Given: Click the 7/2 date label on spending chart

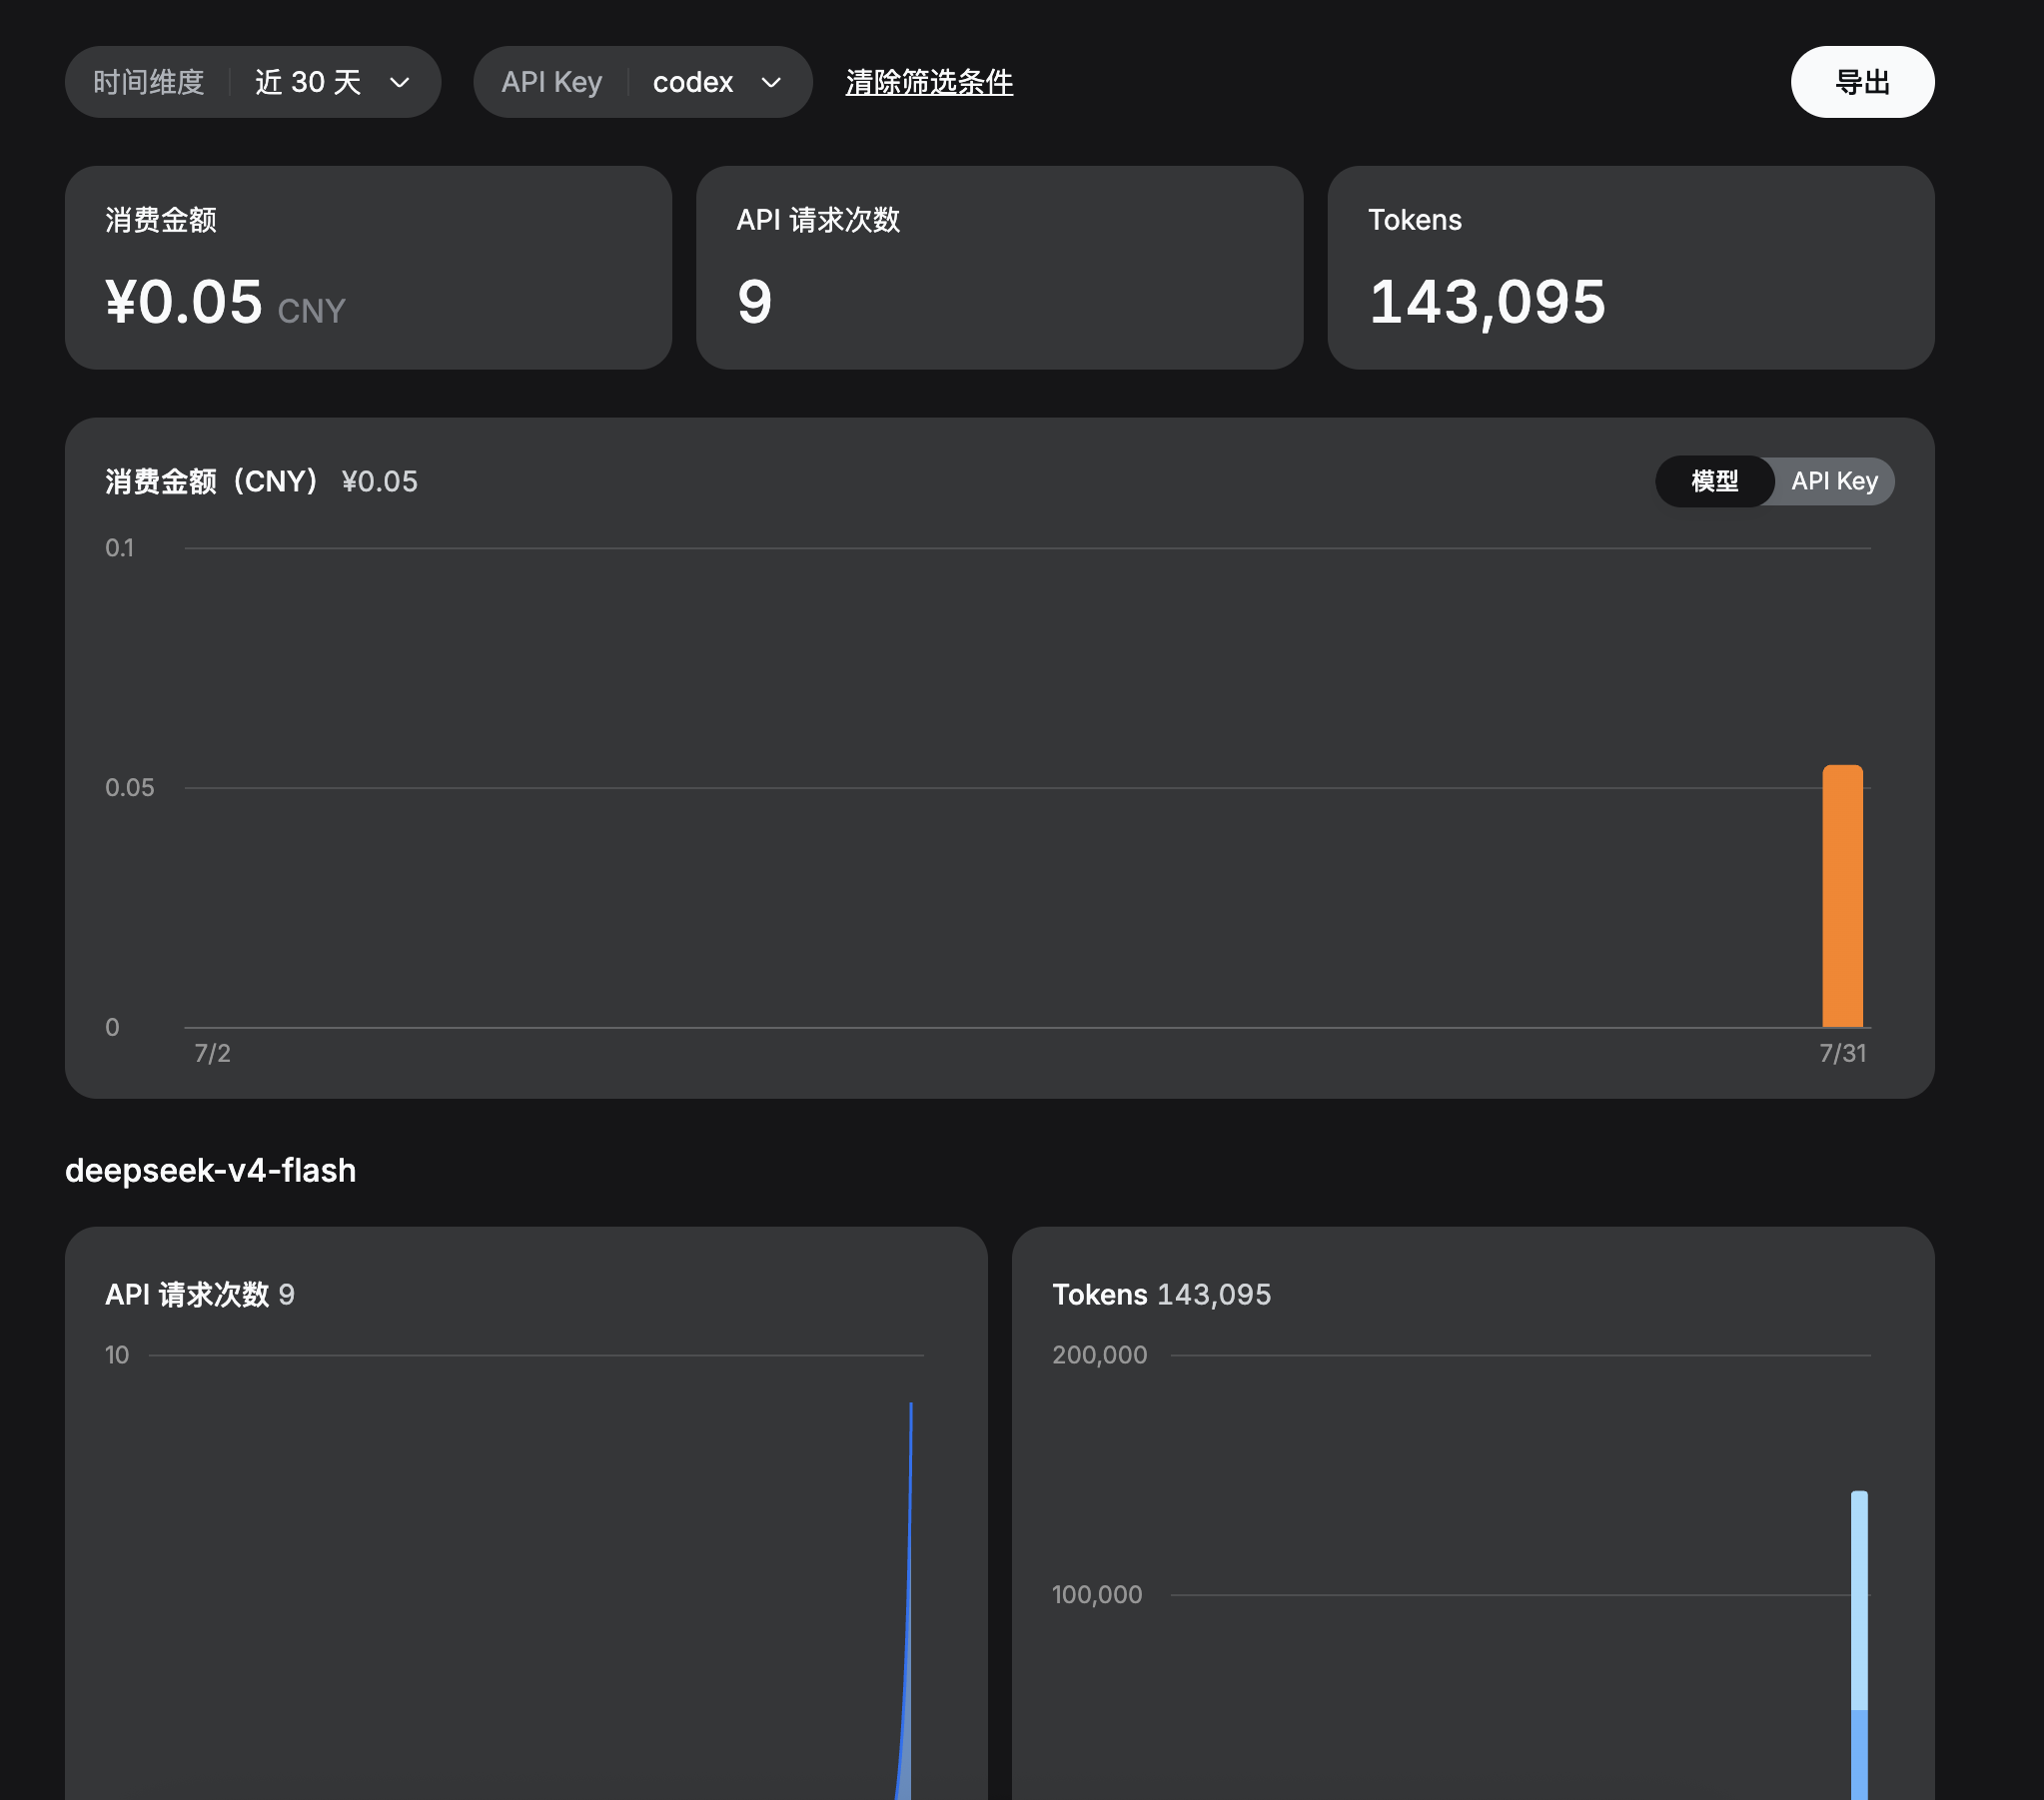Looking at the screenshot, I should tap(212, 1053).
